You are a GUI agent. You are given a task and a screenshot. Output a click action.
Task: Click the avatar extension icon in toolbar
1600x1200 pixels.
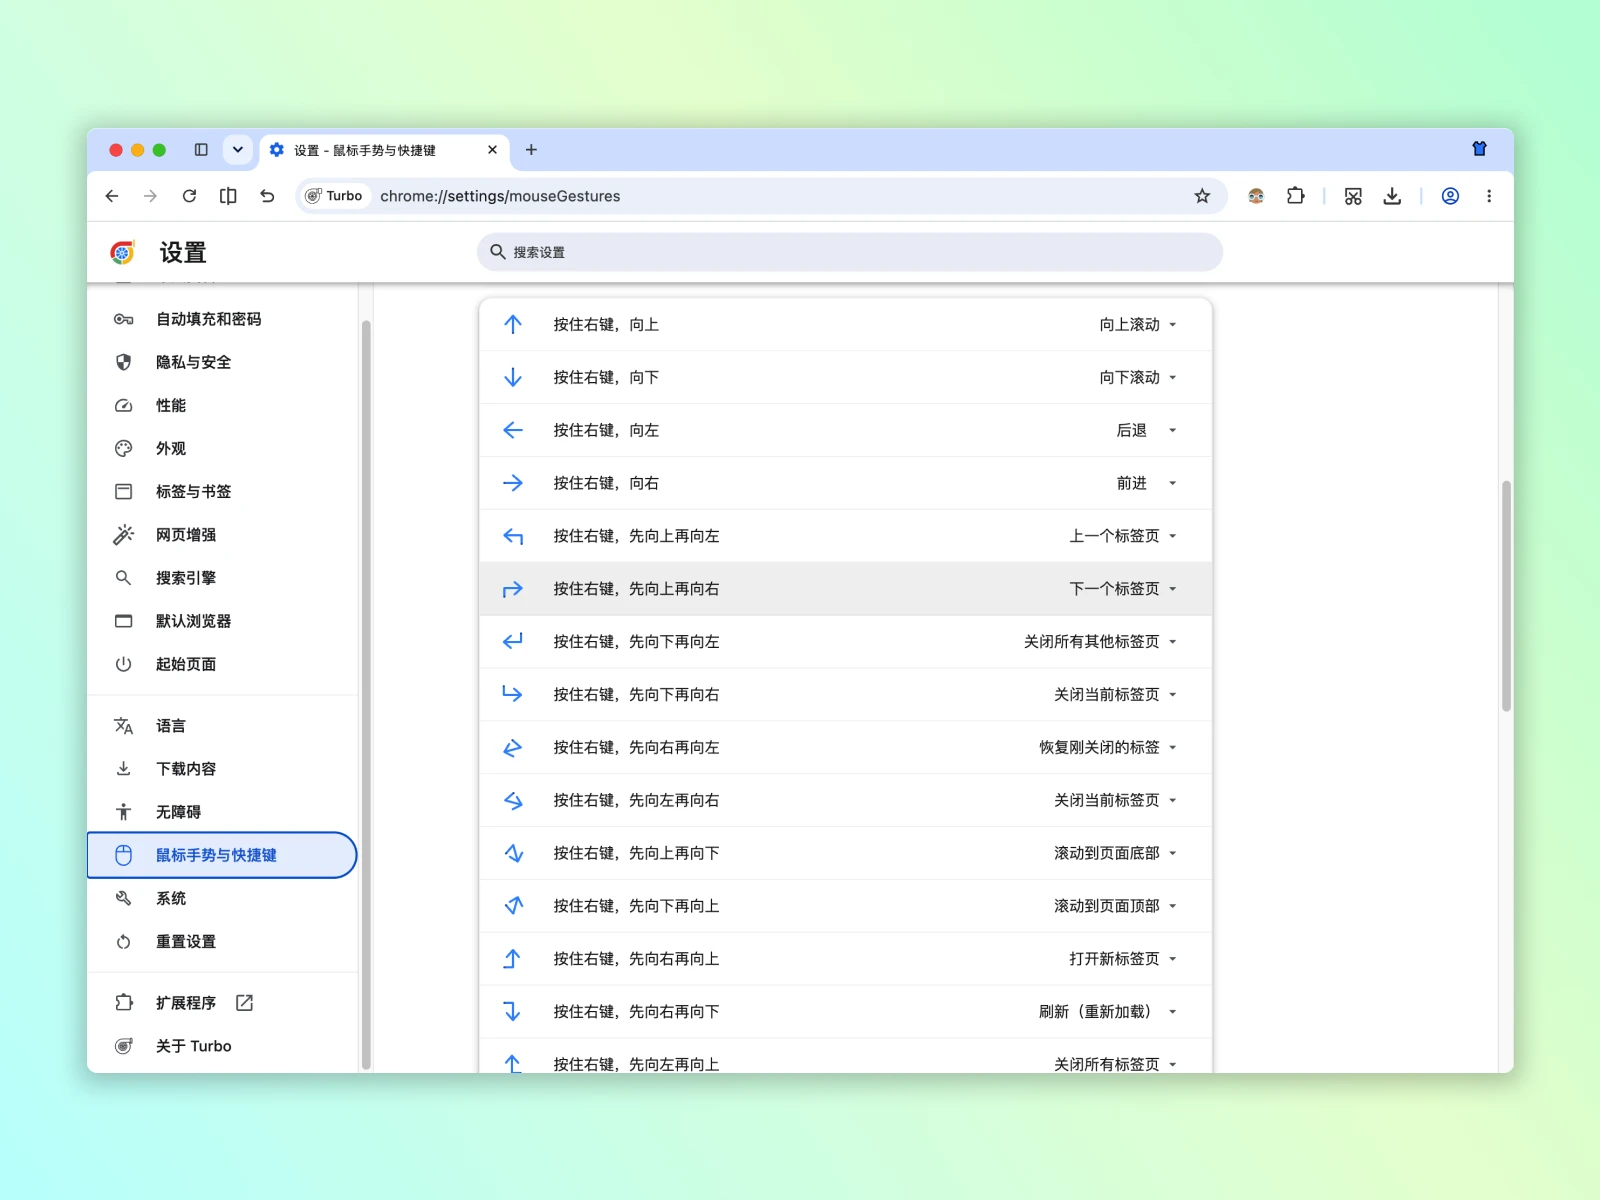click(x=1256, y=196)
